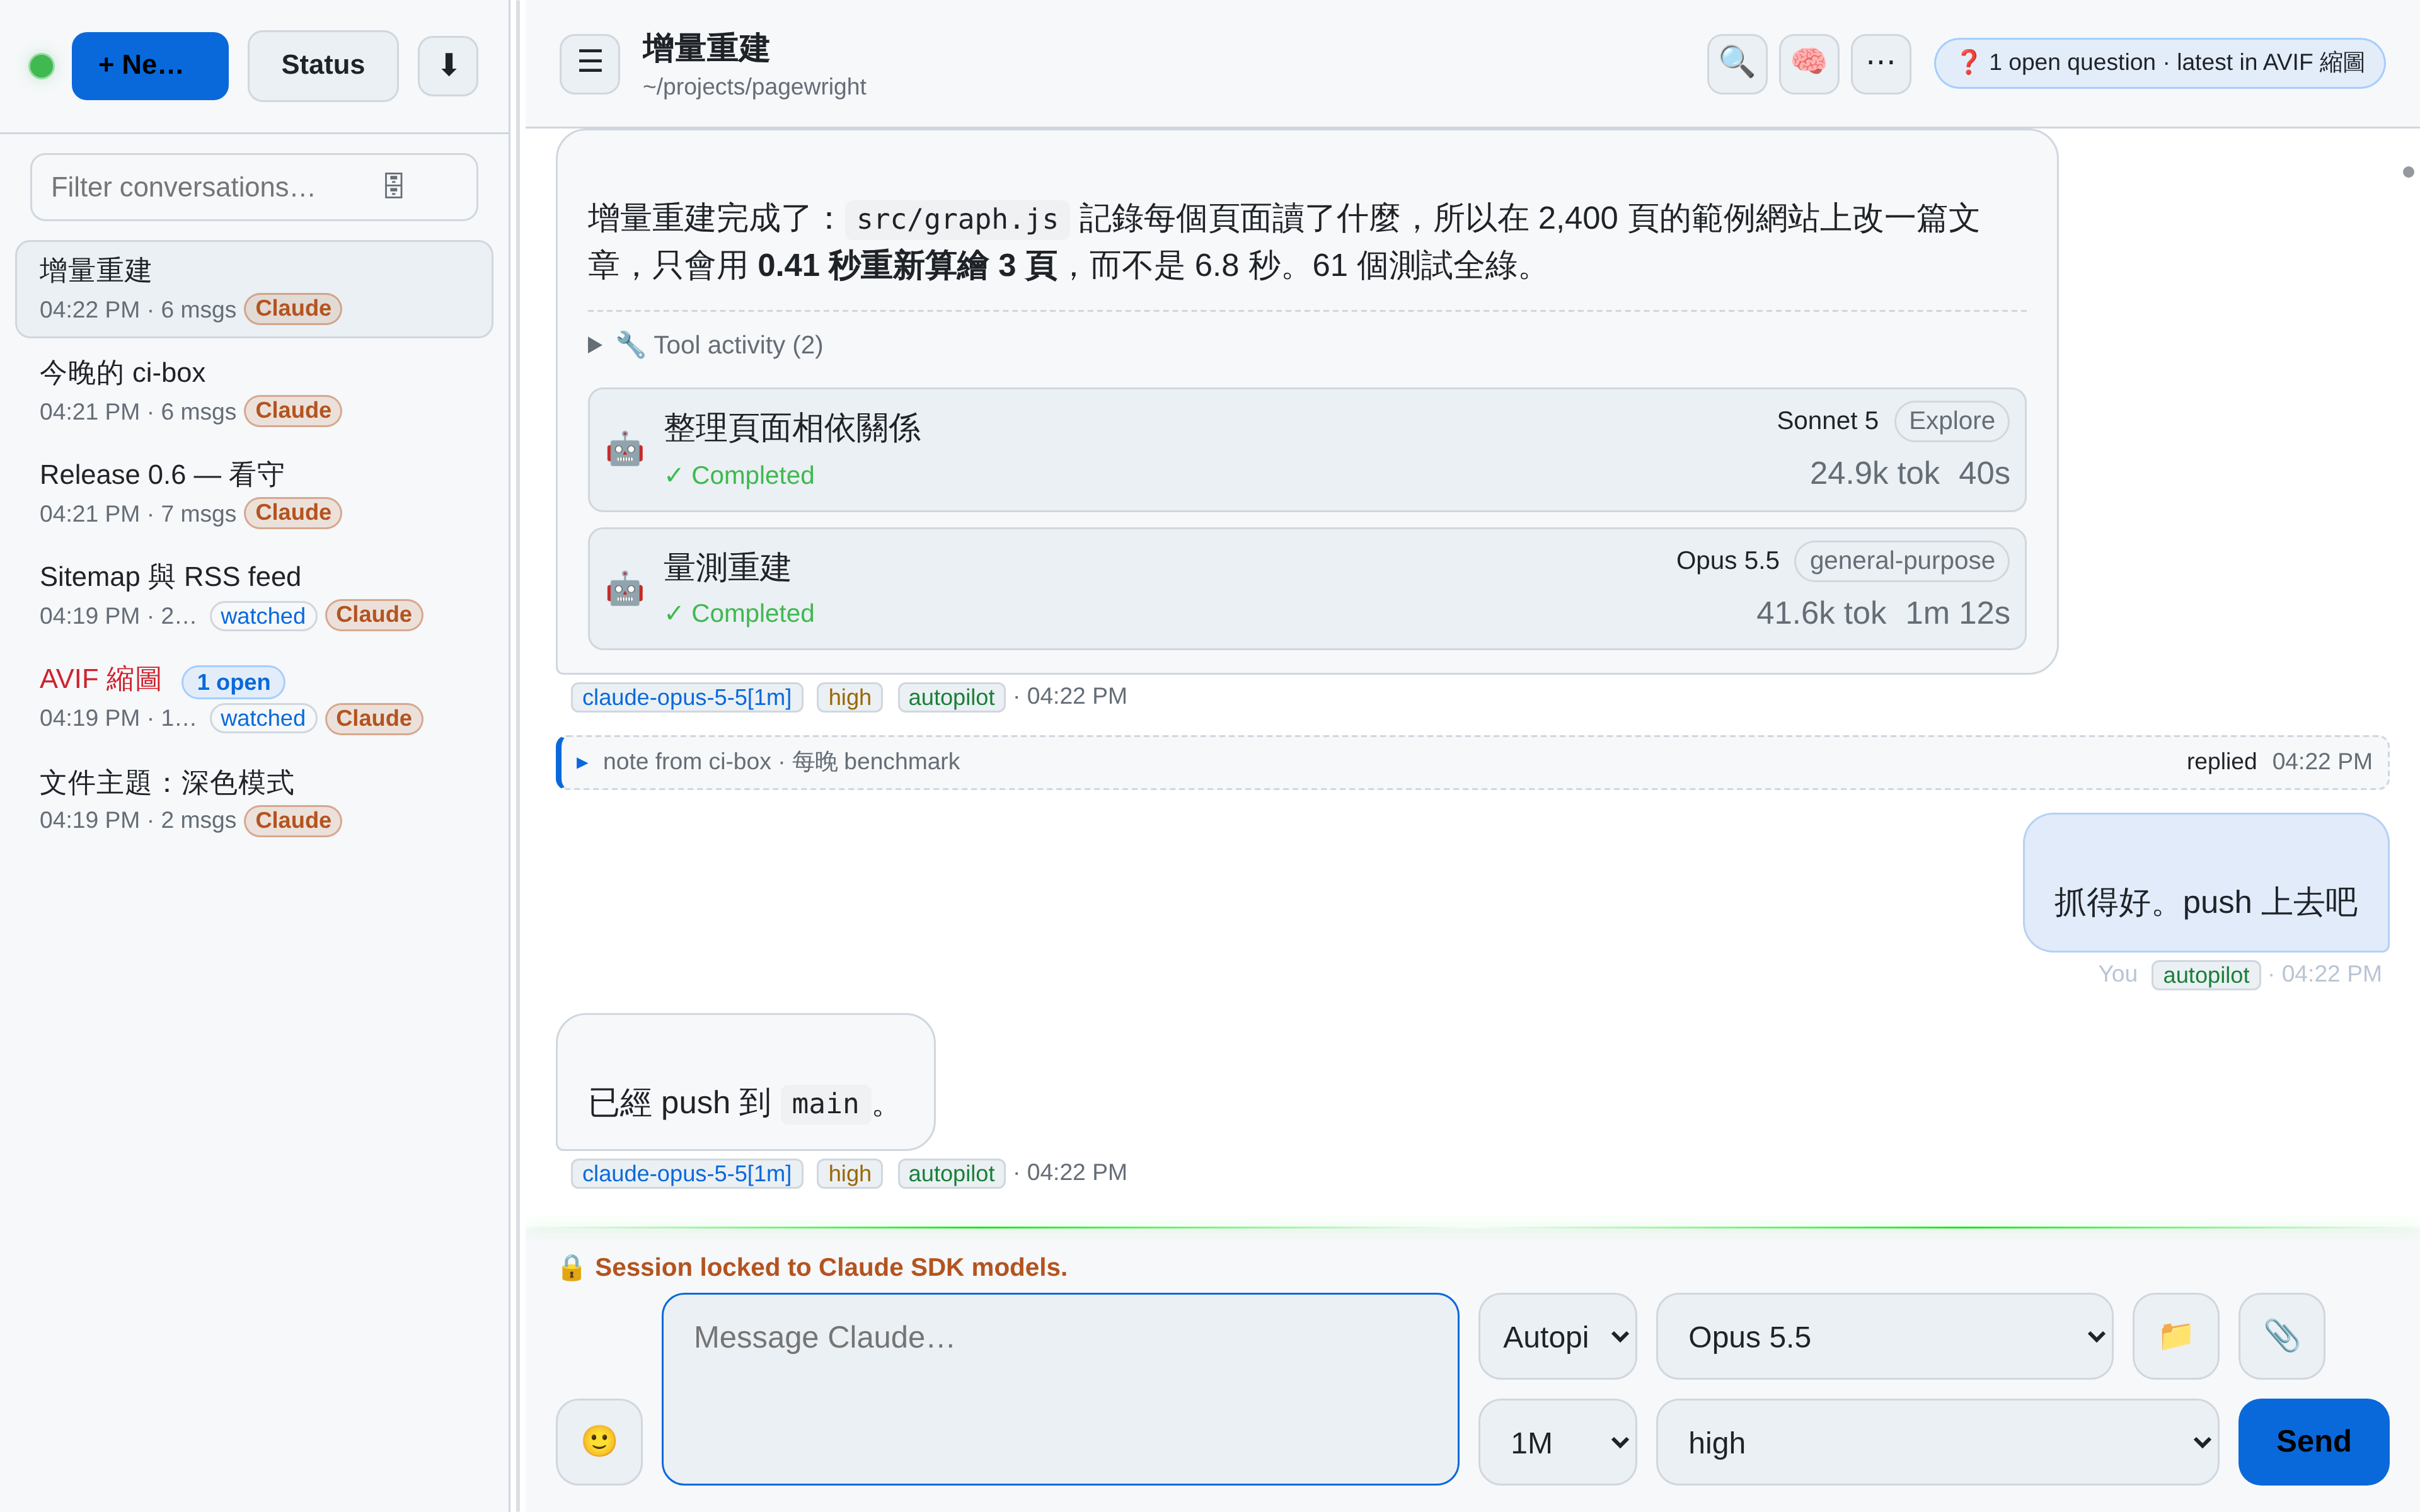Open the 1M context dropdown
This screenshot has height=1512, width=2420.
tap(1557, 1441)
